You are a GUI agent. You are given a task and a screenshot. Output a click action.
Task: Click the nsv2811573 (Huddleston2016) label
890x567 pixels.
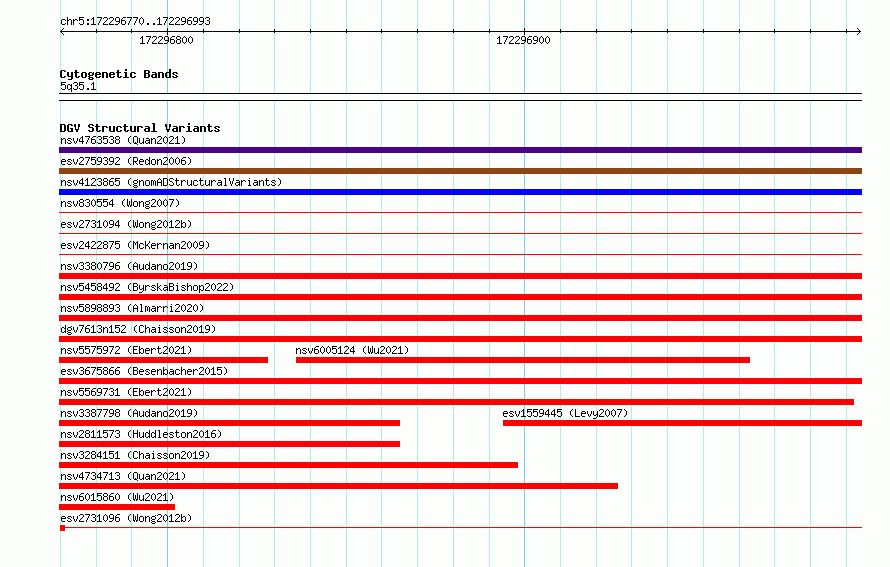141,434
